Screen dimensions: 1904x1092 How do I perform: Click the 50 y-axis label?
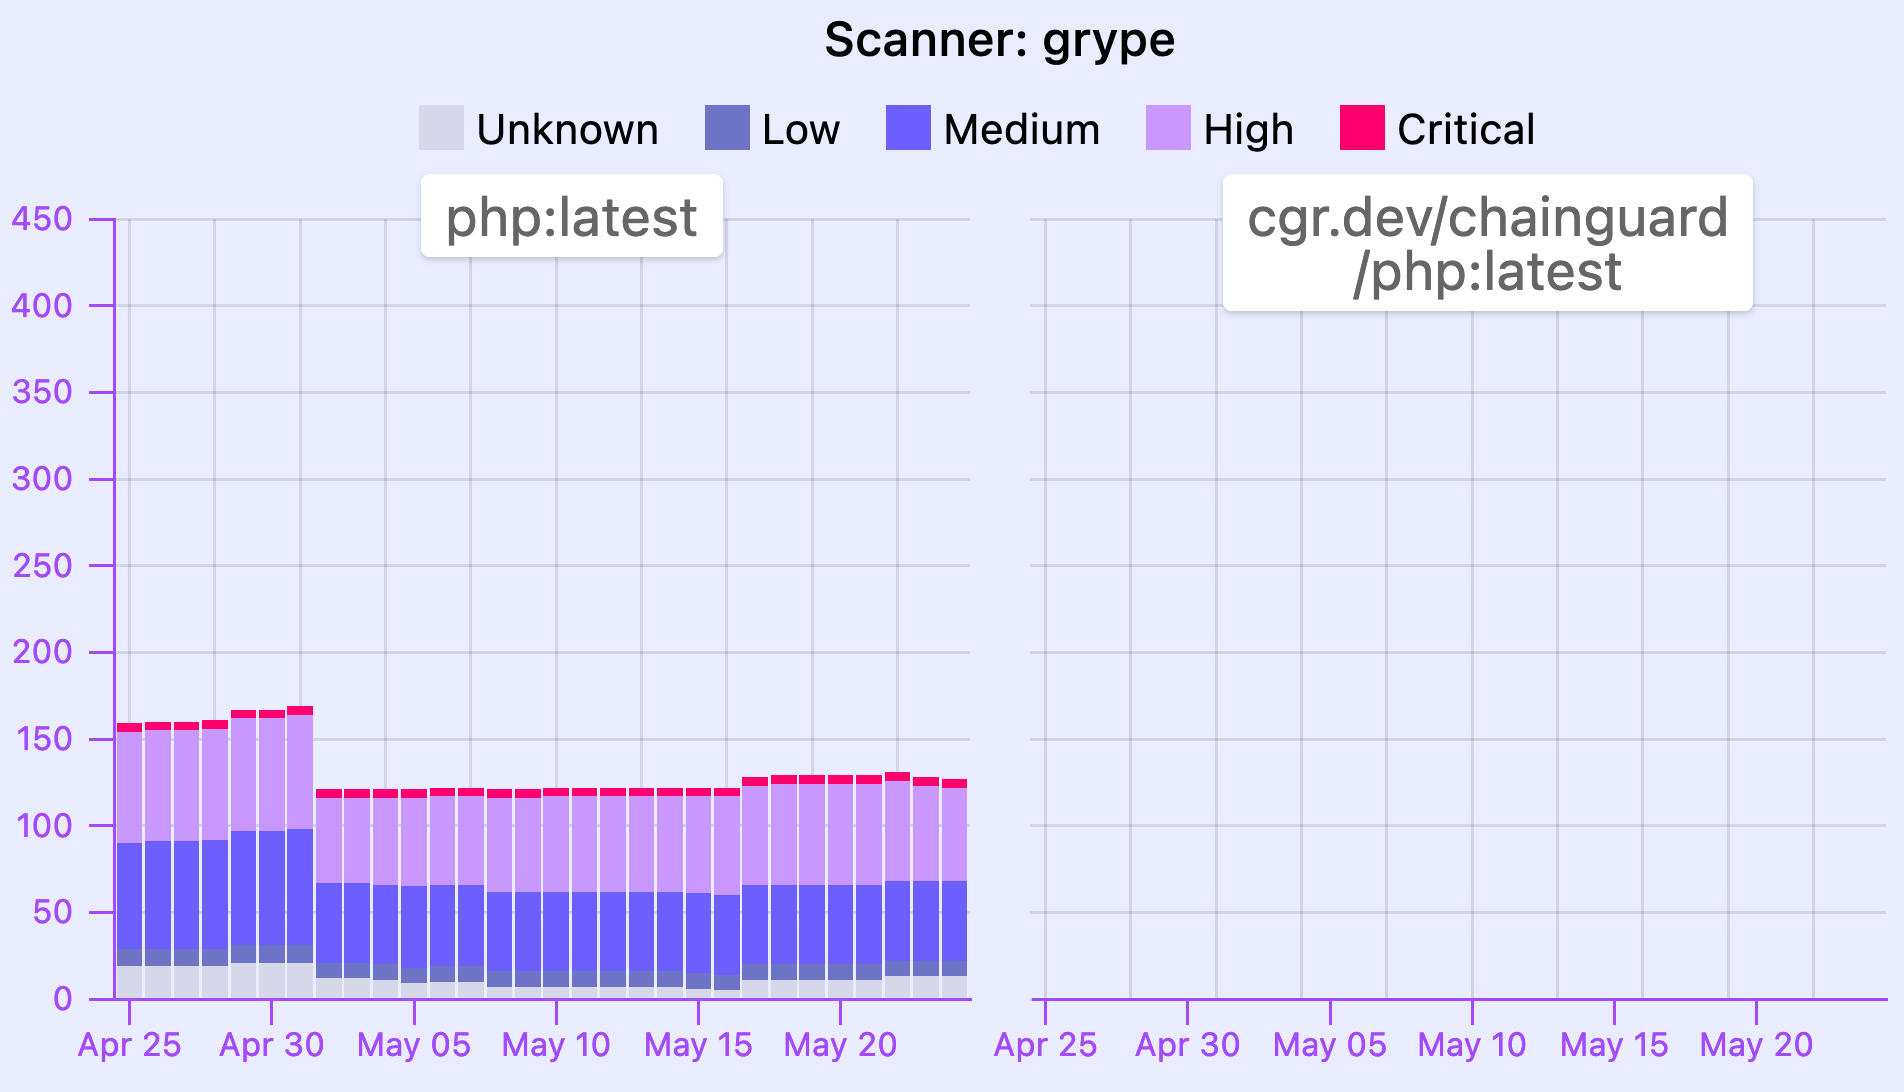coord(53,911)
